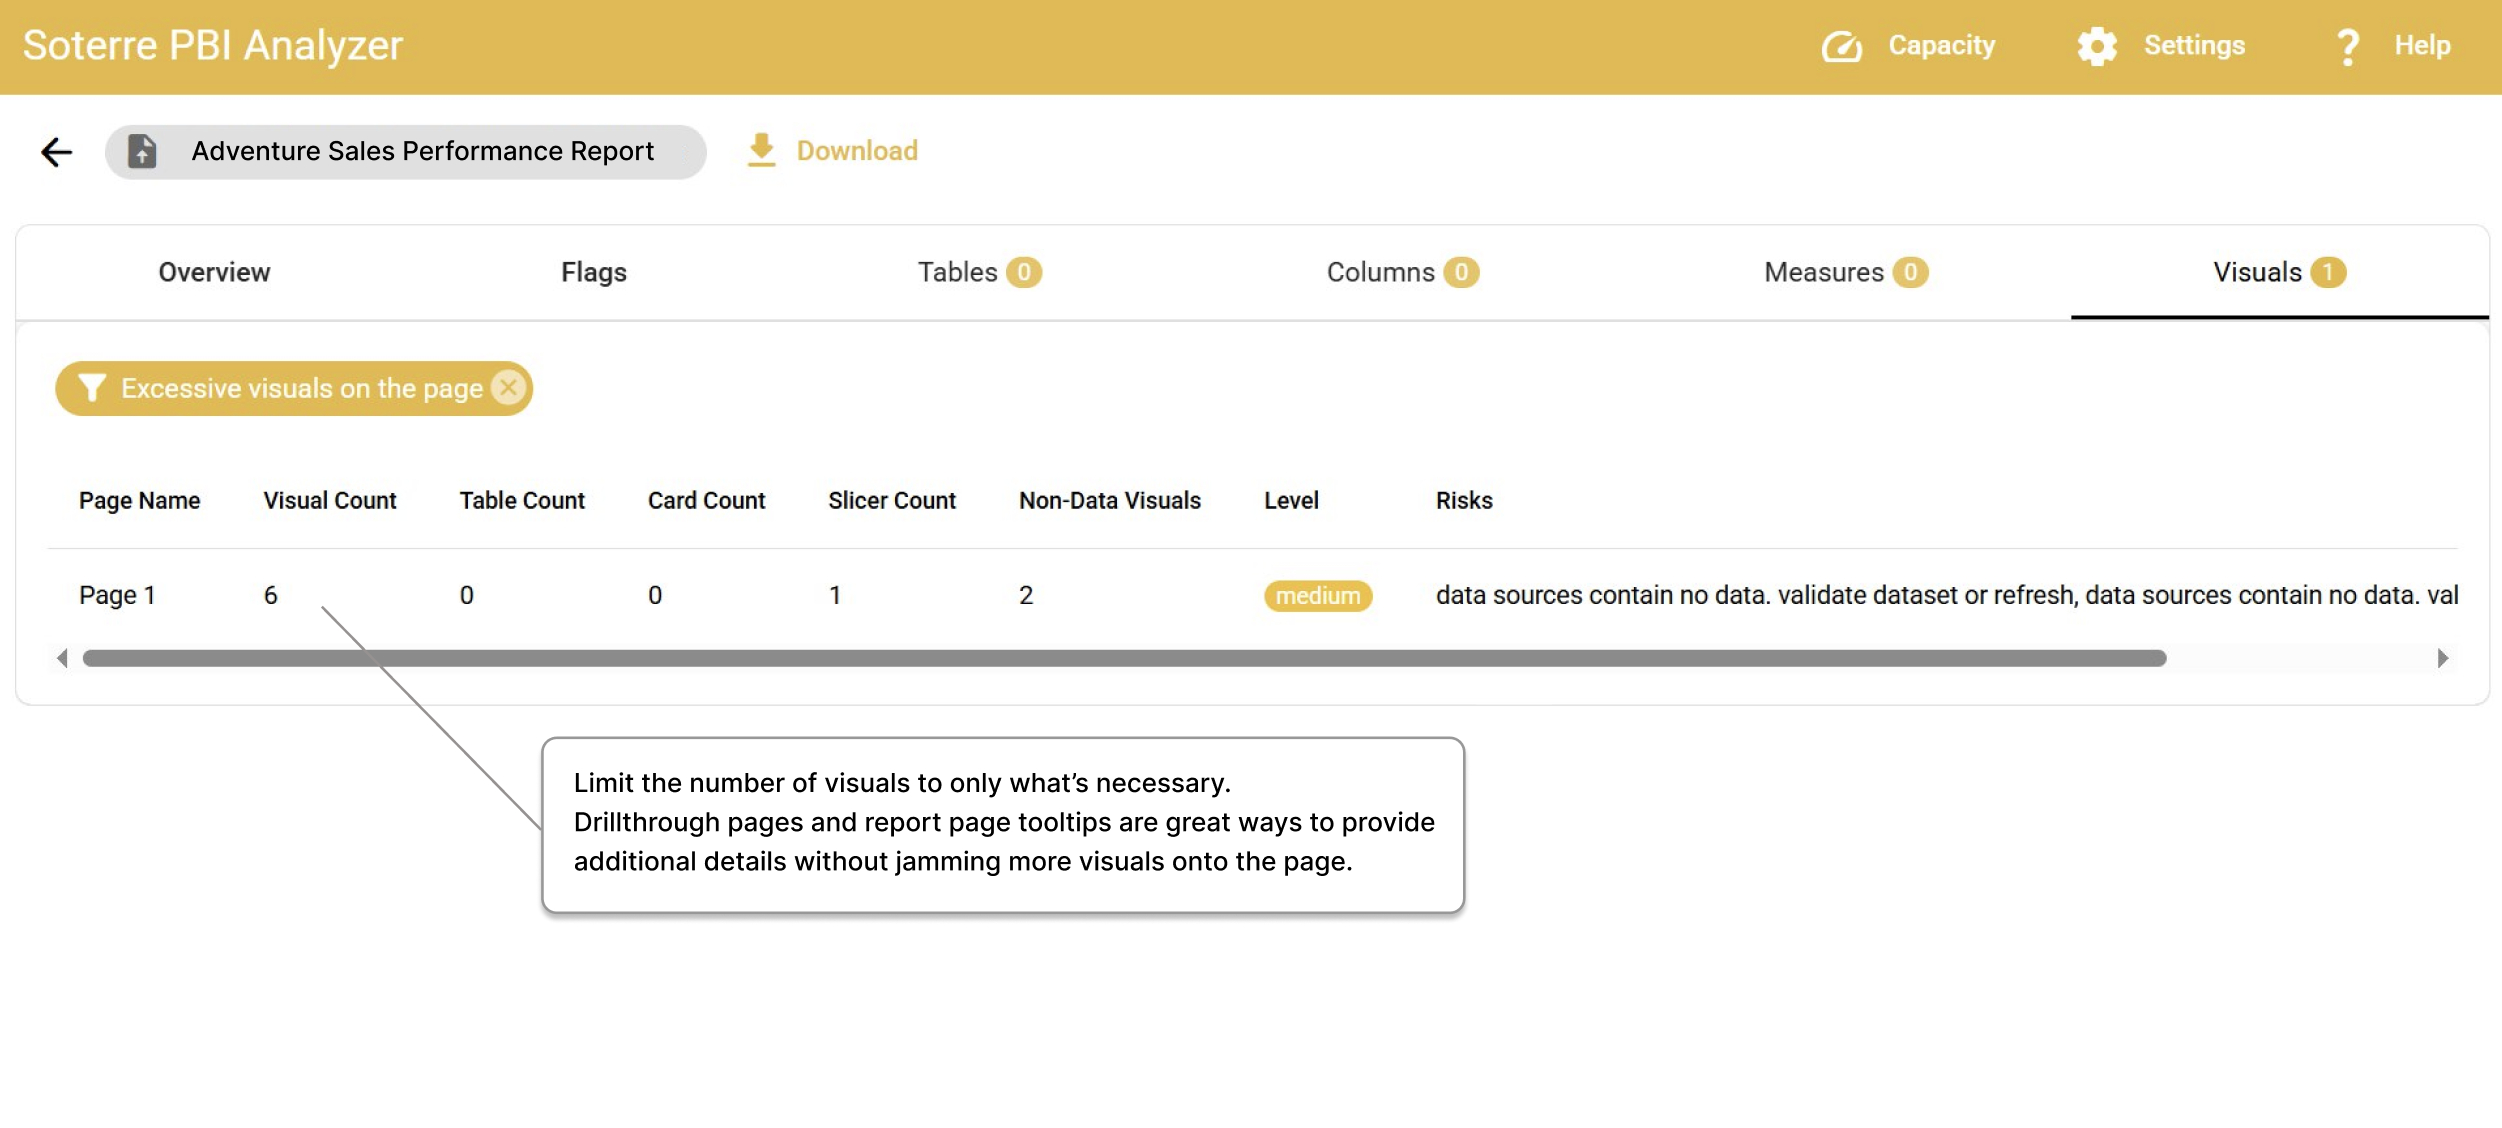Click the filter funnel icon on the chip
2502x1128 pixels.
[x=93, y=388]
